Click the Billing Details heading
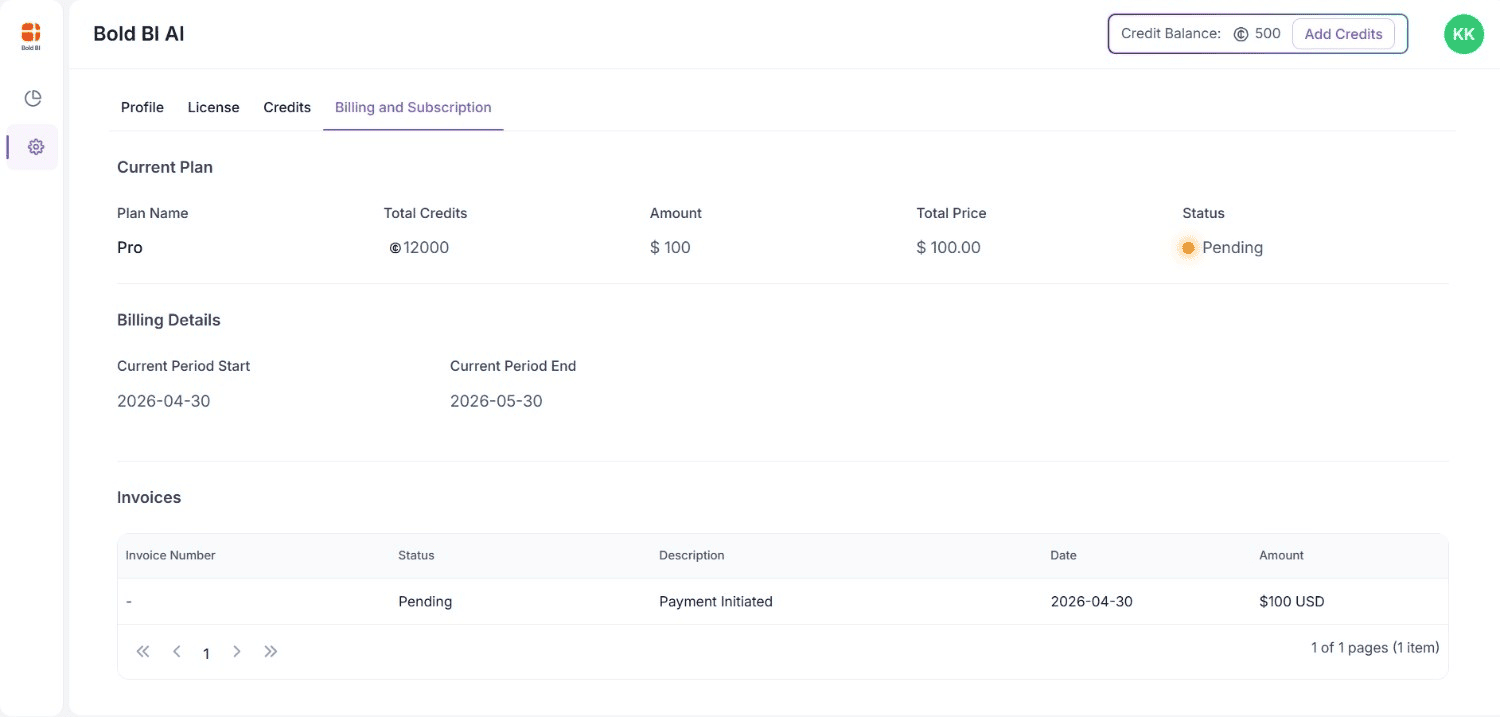Viewport: 1500px width, 717px height. point(169,321)
